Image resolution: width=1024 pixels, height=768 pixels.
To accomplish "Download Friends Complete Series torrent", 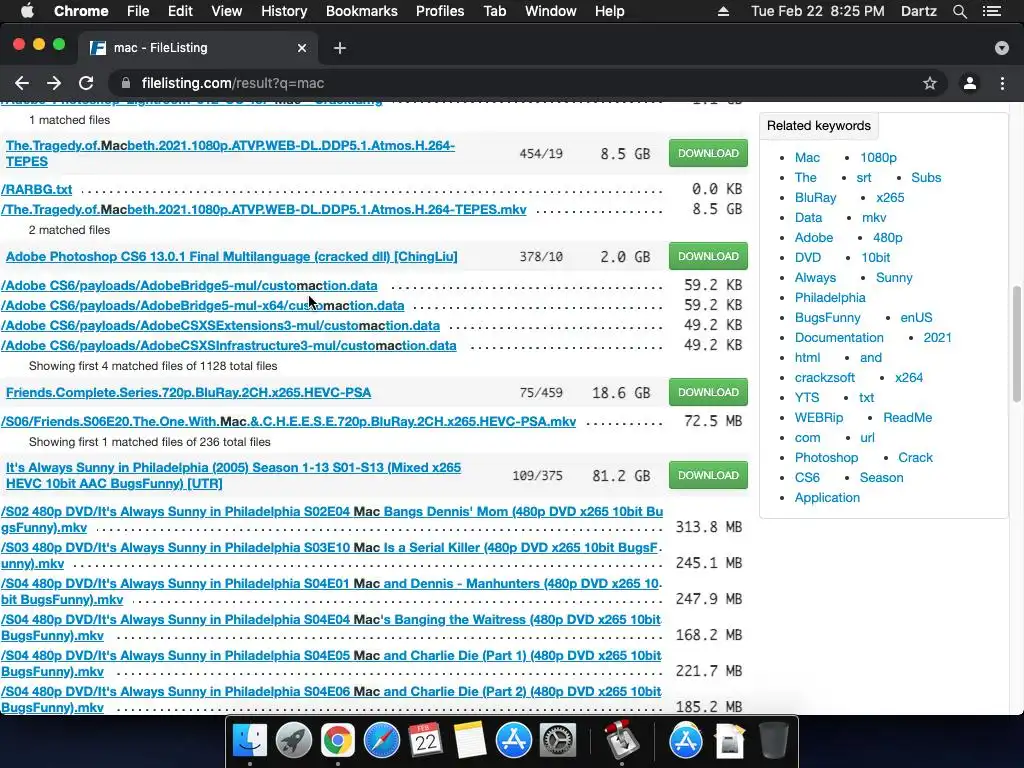I will pos(708,392).
